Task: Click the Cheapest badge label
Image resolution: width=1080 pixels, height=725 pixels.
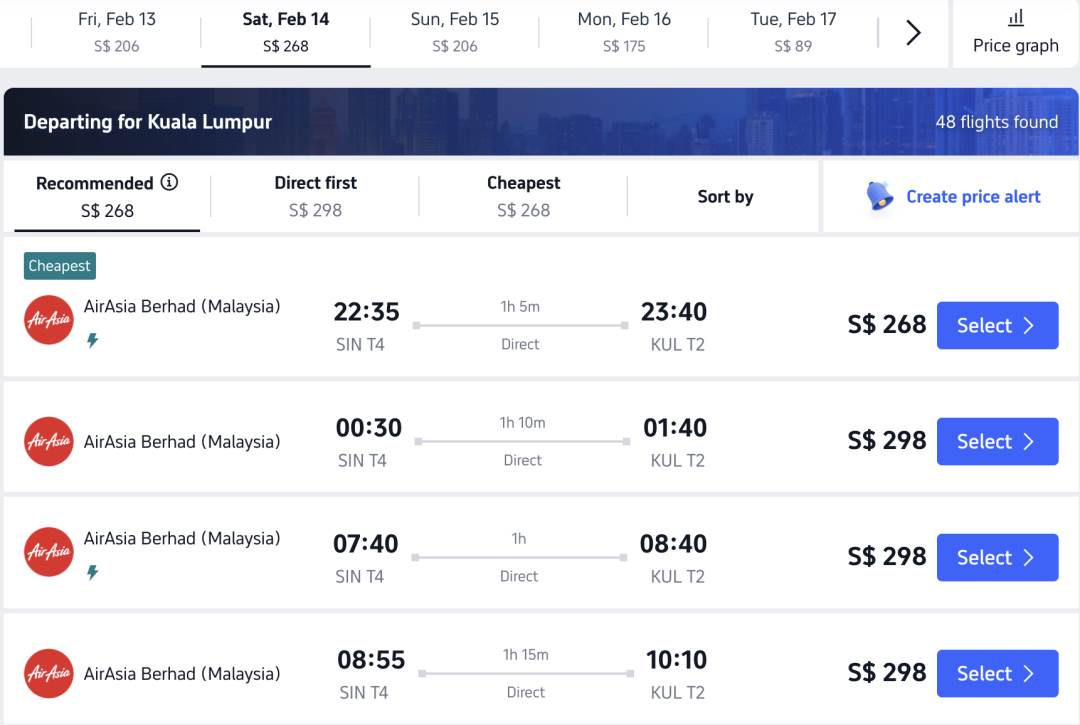Action: (60, 266)
